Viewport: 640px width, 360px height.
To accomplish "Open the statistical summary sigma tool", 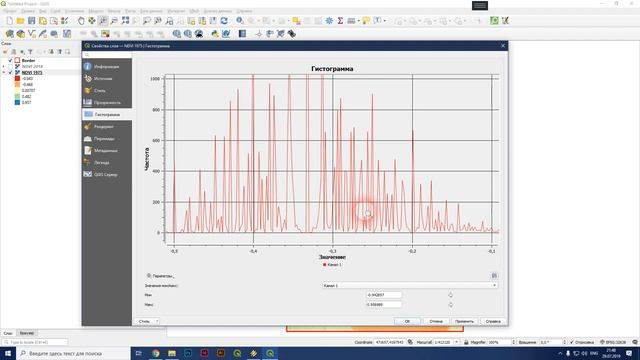I will 340,20.
